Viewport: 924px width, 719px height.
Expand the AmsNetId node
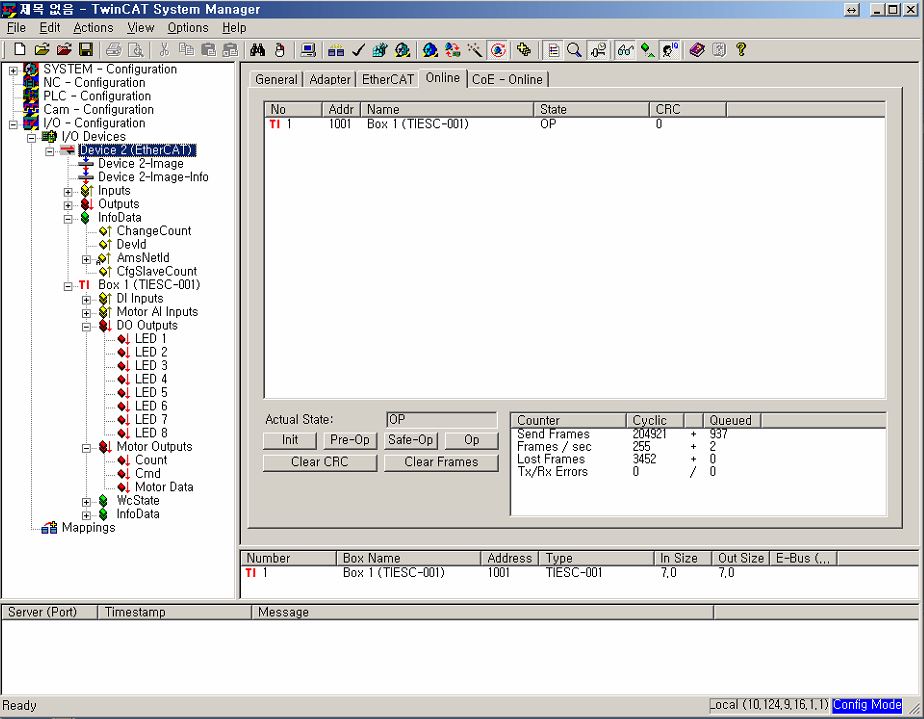pyautogui.click(x=87, y=259)
